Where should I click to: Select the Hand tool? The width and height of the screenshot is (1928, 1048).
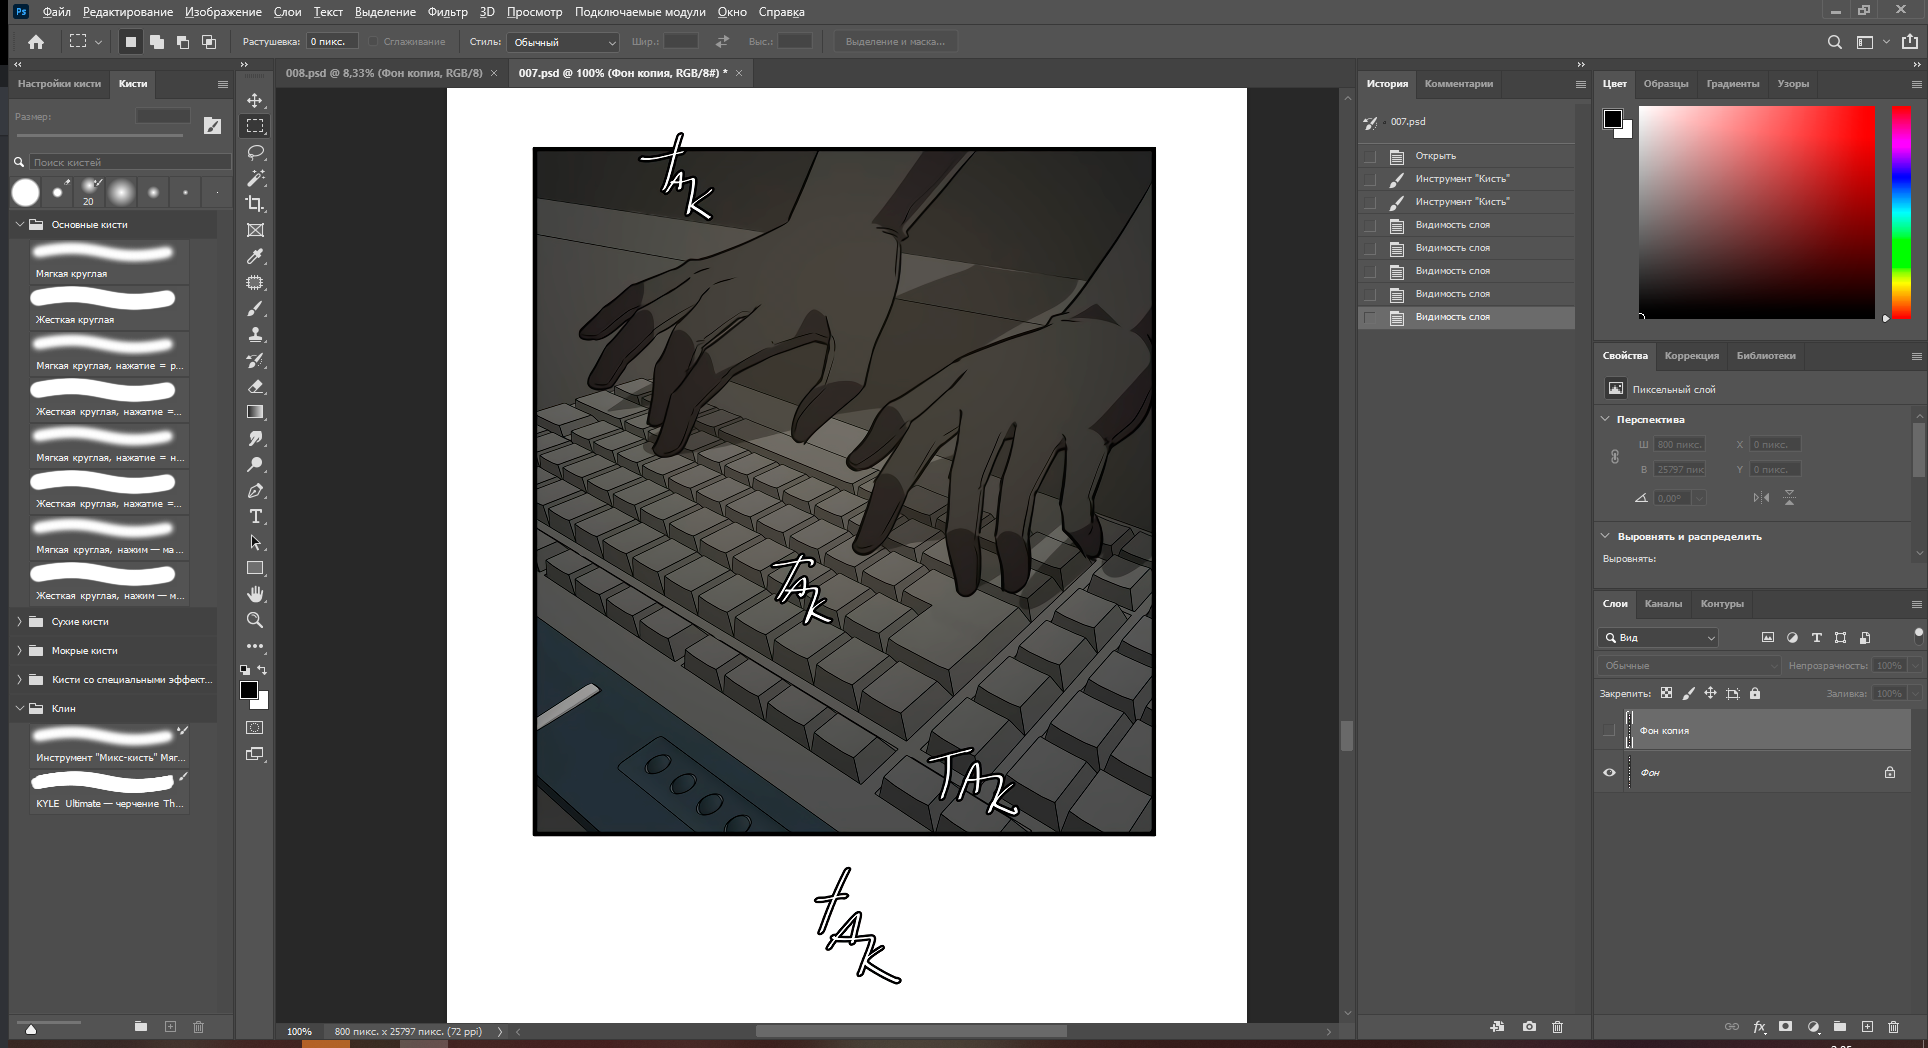click(255, 594)
